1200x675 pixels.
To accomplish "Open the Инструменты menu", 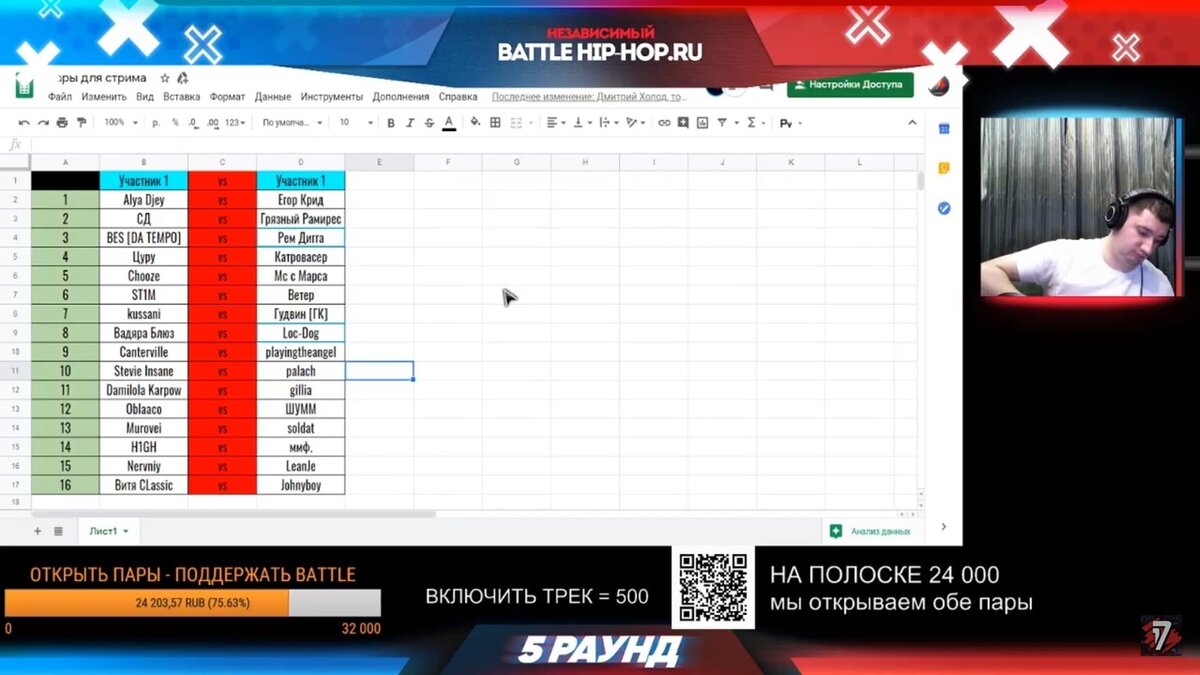I will click(x=331, y=97).
